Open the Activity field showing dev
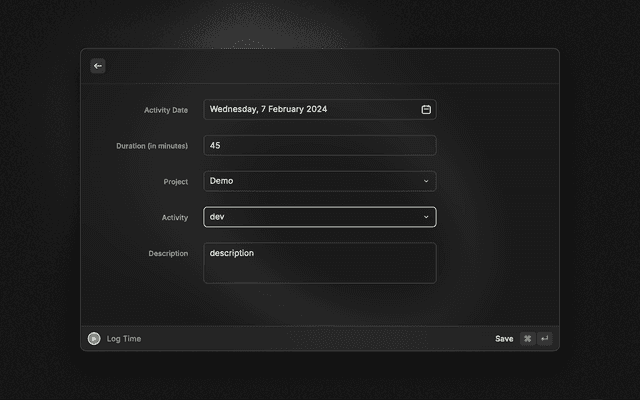The height and width of the screenshot is (400, 640). [x=310, y=217]
